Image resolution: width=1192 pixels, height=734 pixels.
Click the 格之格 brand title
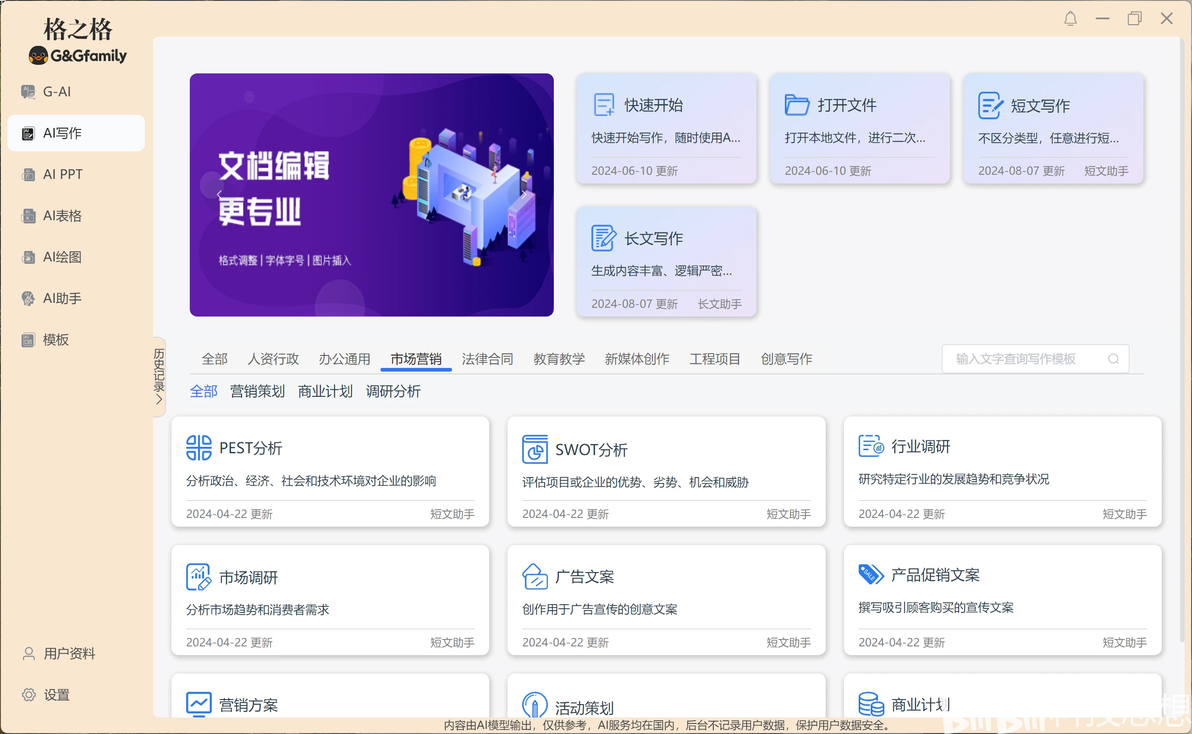point(78,30)
